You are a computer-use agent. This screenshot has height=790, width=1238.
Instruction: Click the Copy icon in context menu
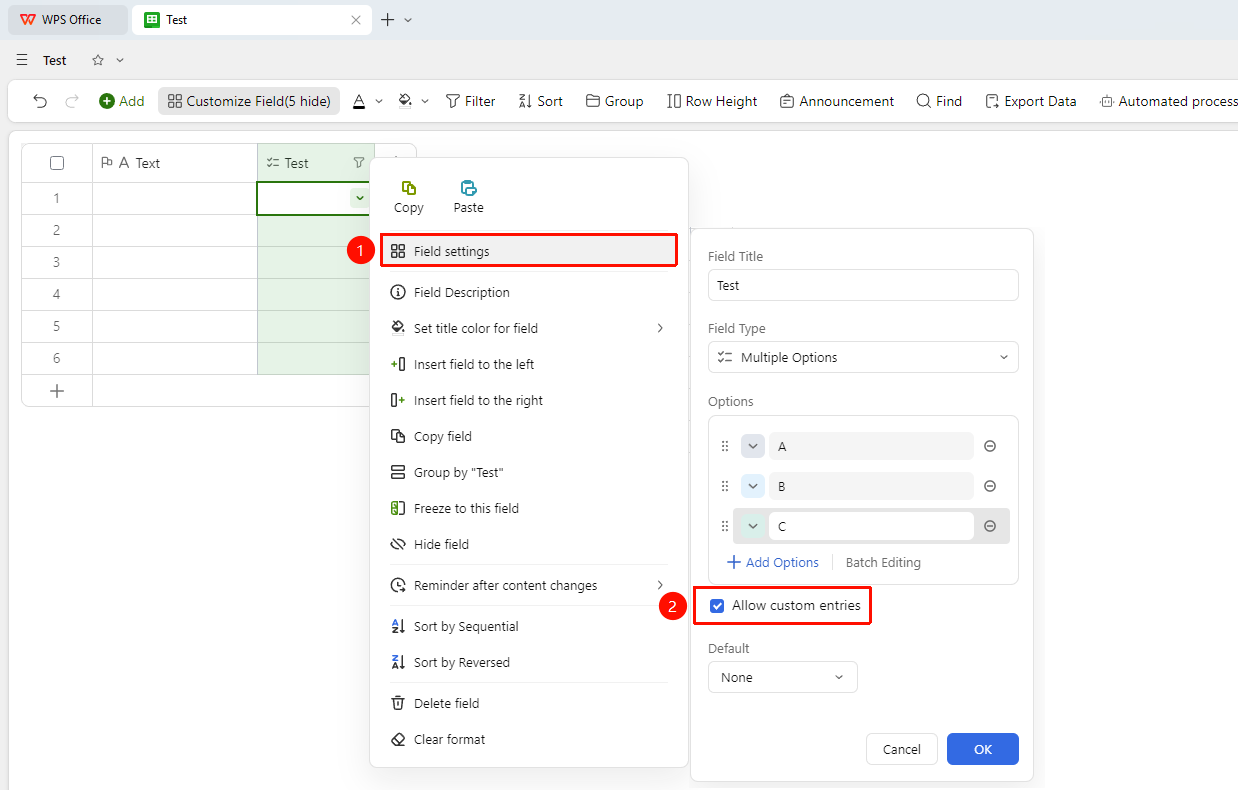pos(408,188)
